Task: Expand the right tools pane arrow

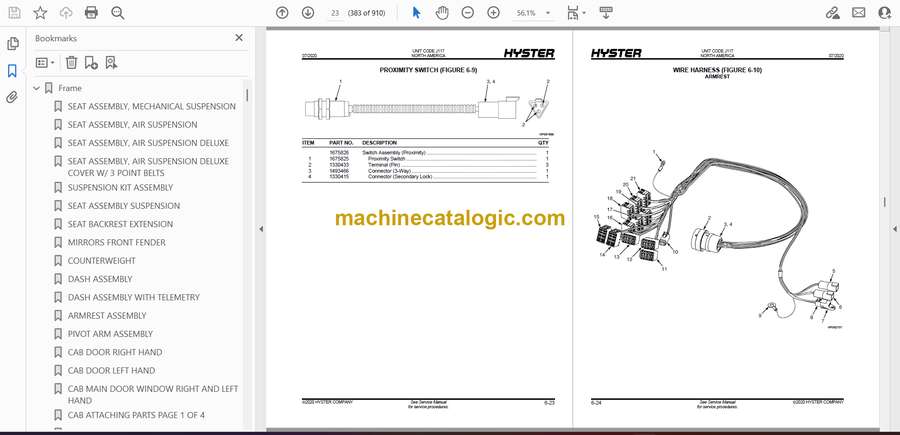Action: (x=894, y=229)
